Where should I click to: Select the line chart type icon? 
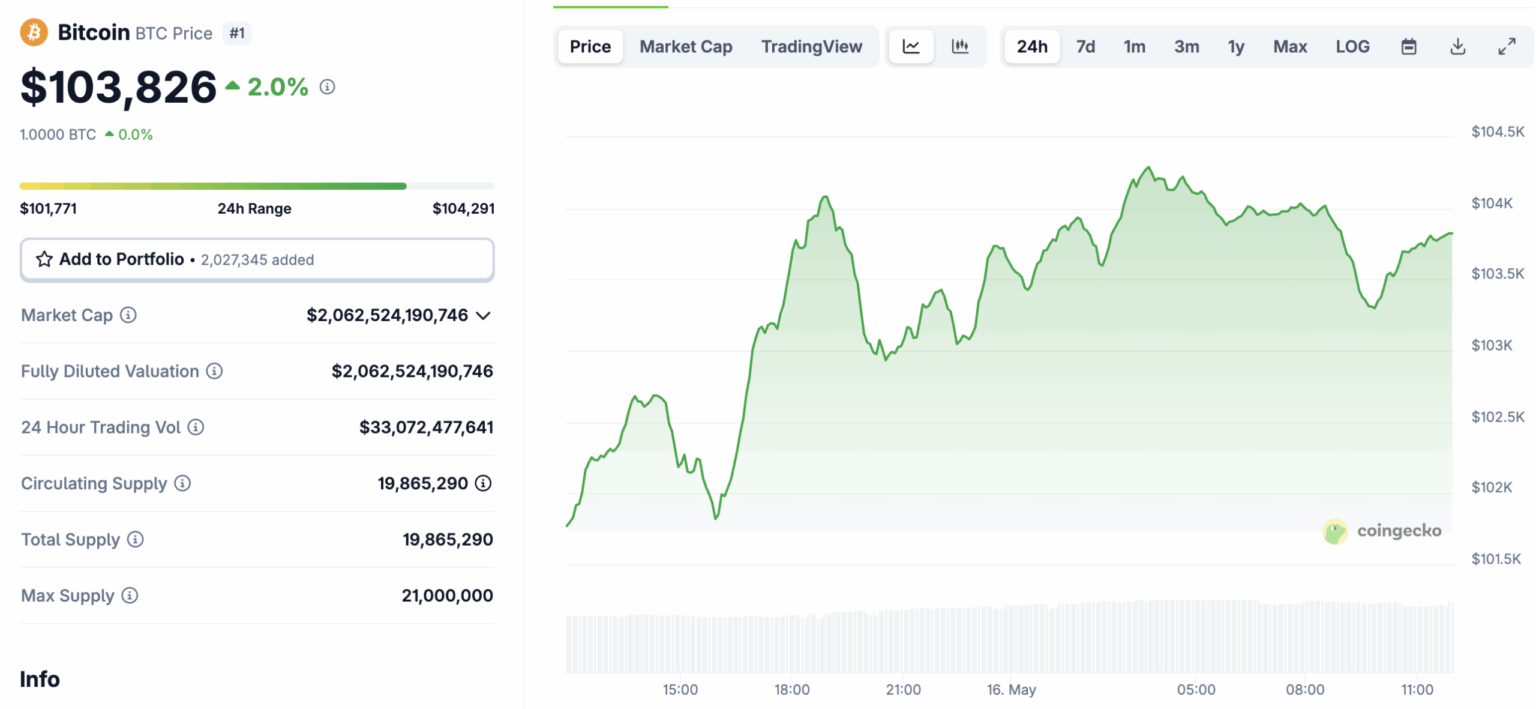911,46
